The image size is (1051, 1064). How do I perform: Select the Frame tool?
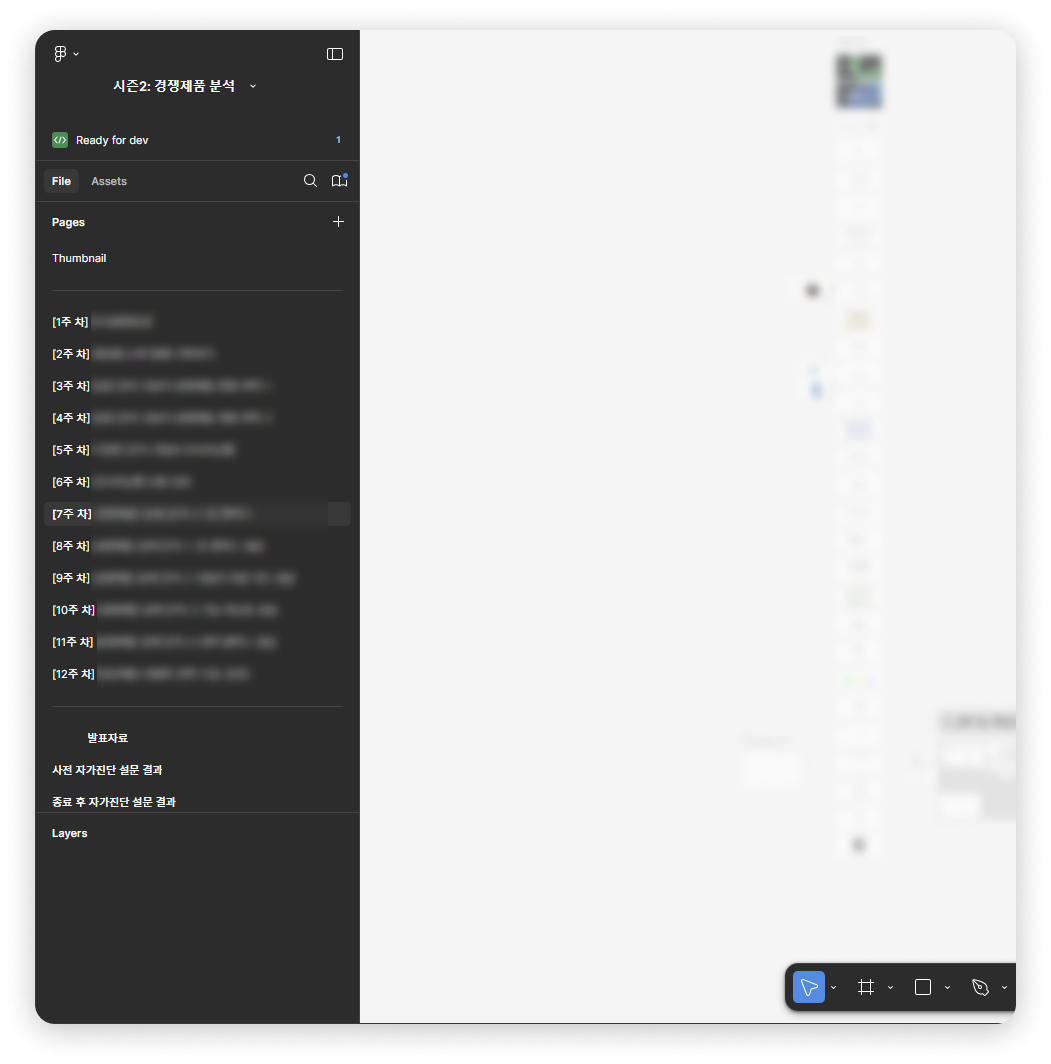[x=866, y=987]
